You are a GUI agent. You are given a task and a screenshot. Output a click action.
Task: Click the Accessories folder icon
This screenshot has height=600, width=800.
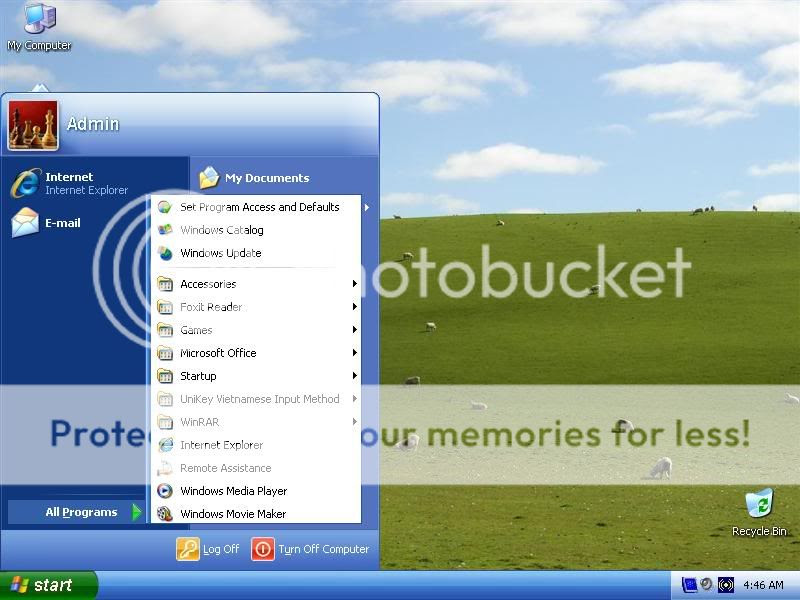pos(165,284)
